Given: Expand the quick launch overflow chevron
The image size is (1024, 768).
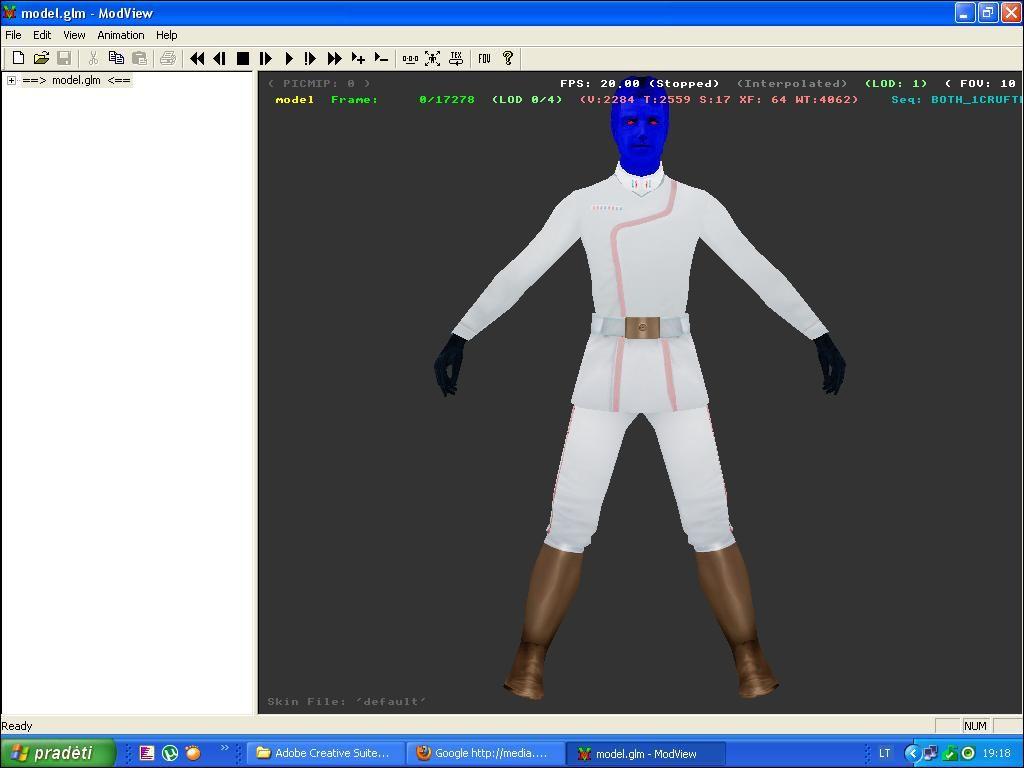Looking at the screenshot, I should [224, 748].
